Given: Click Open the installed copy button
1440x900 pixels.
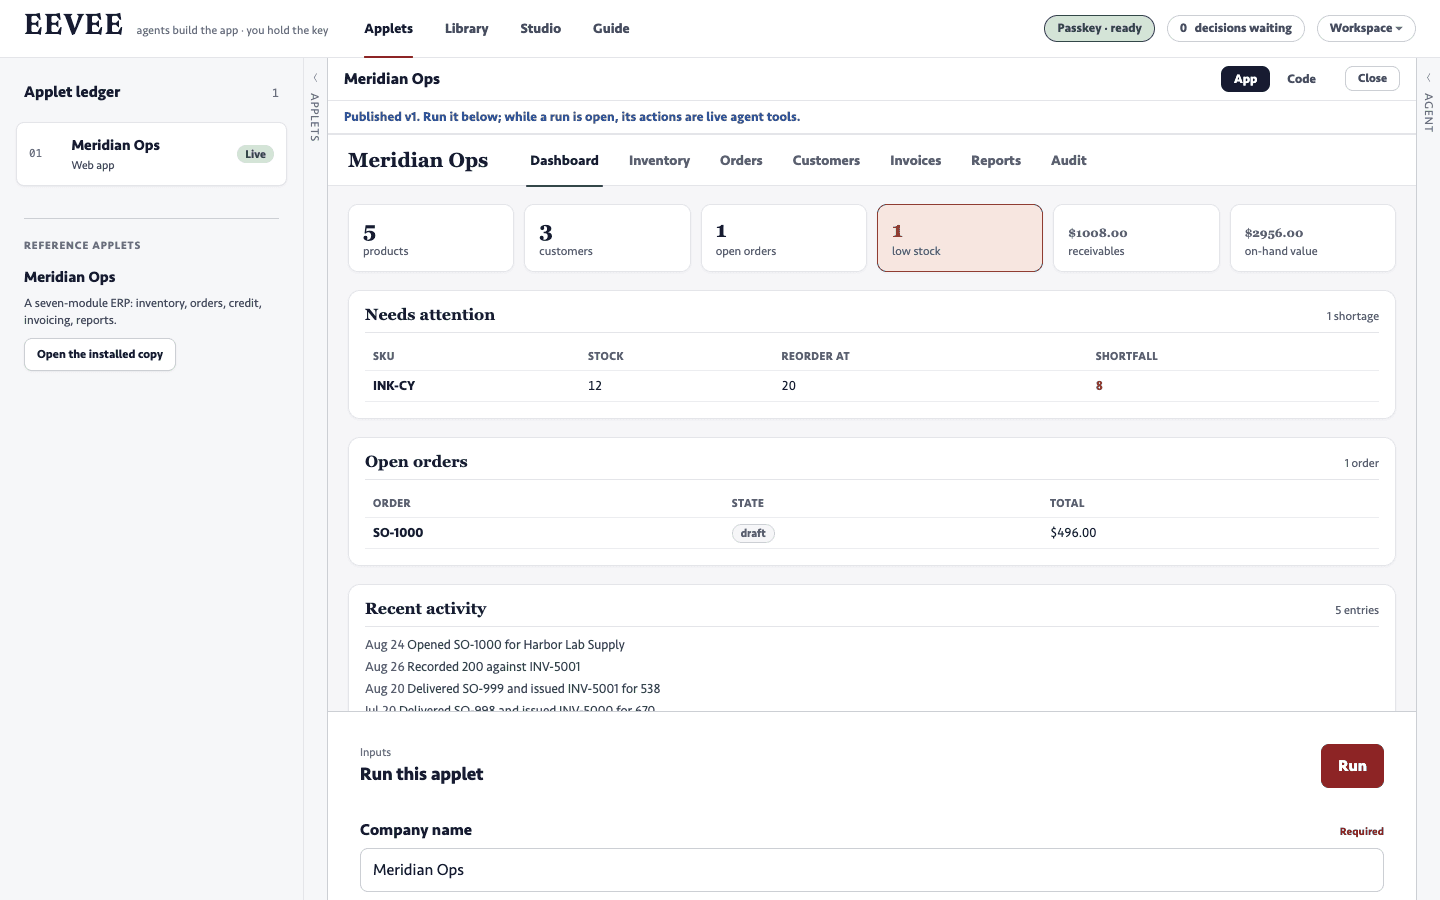Looking at the screenshot, I should click(100, 354).
